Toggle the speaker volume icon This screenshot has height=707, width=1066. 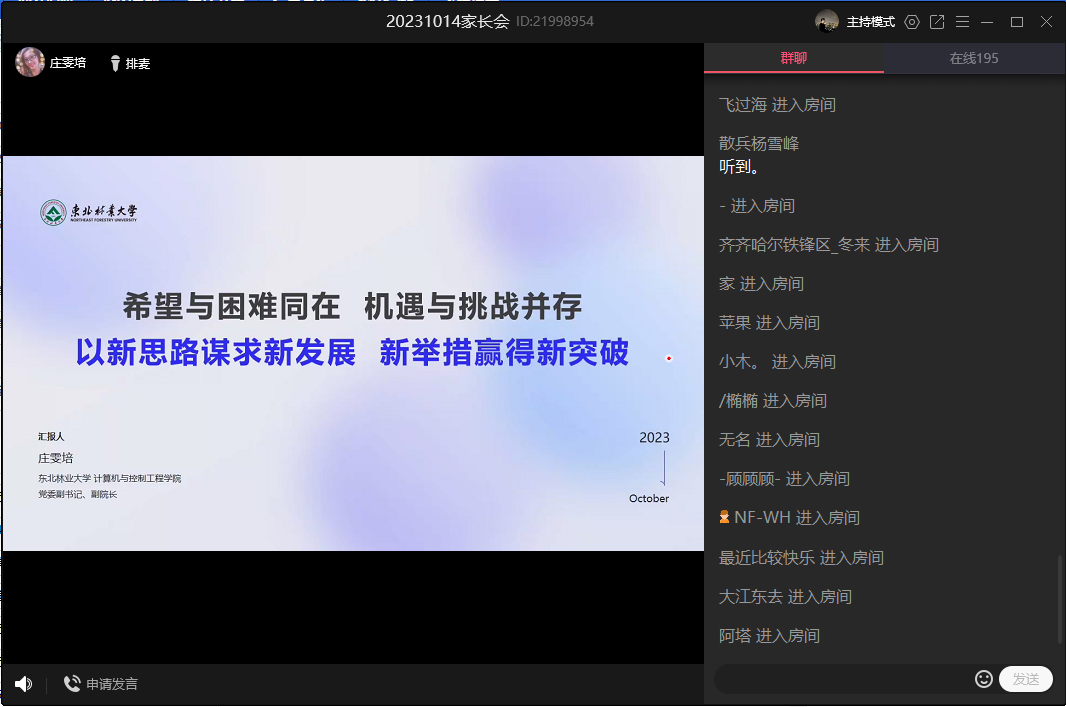coord(23,684)
